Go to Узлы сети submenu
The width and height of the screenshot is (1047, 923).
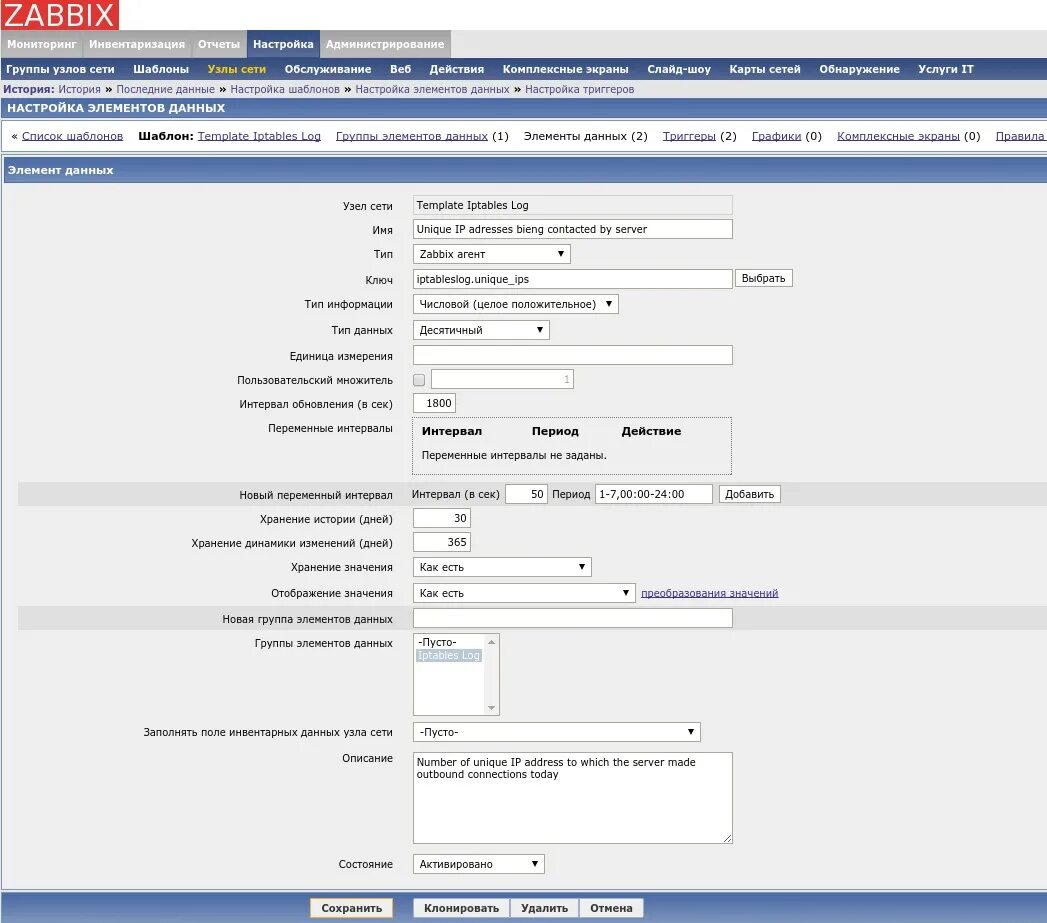point(236,69)
